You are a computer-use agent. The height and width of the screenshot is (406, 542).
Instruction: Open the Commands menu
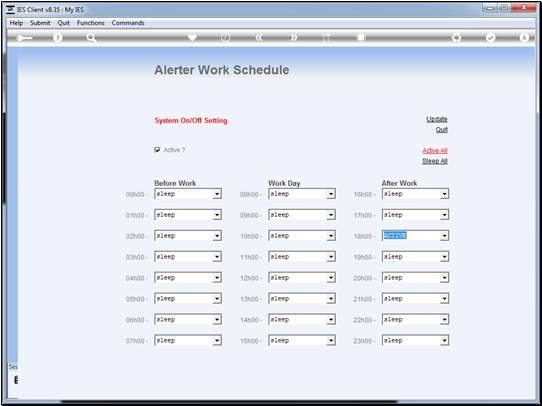[128, 23]
